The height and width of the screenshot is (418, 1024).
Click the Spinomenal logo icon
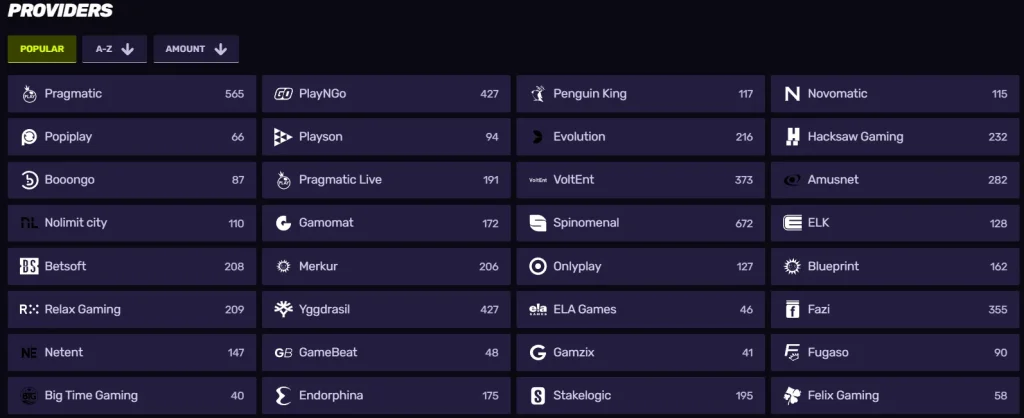537,223
